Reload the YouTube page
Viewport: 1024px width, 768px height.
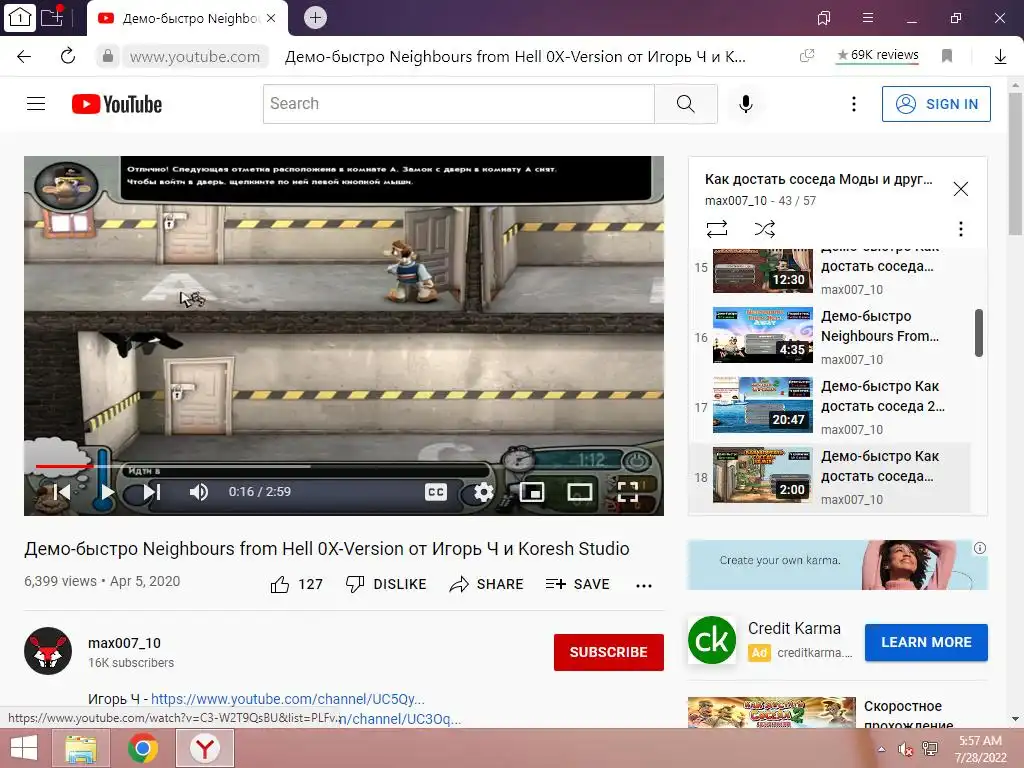coord(68,57)
